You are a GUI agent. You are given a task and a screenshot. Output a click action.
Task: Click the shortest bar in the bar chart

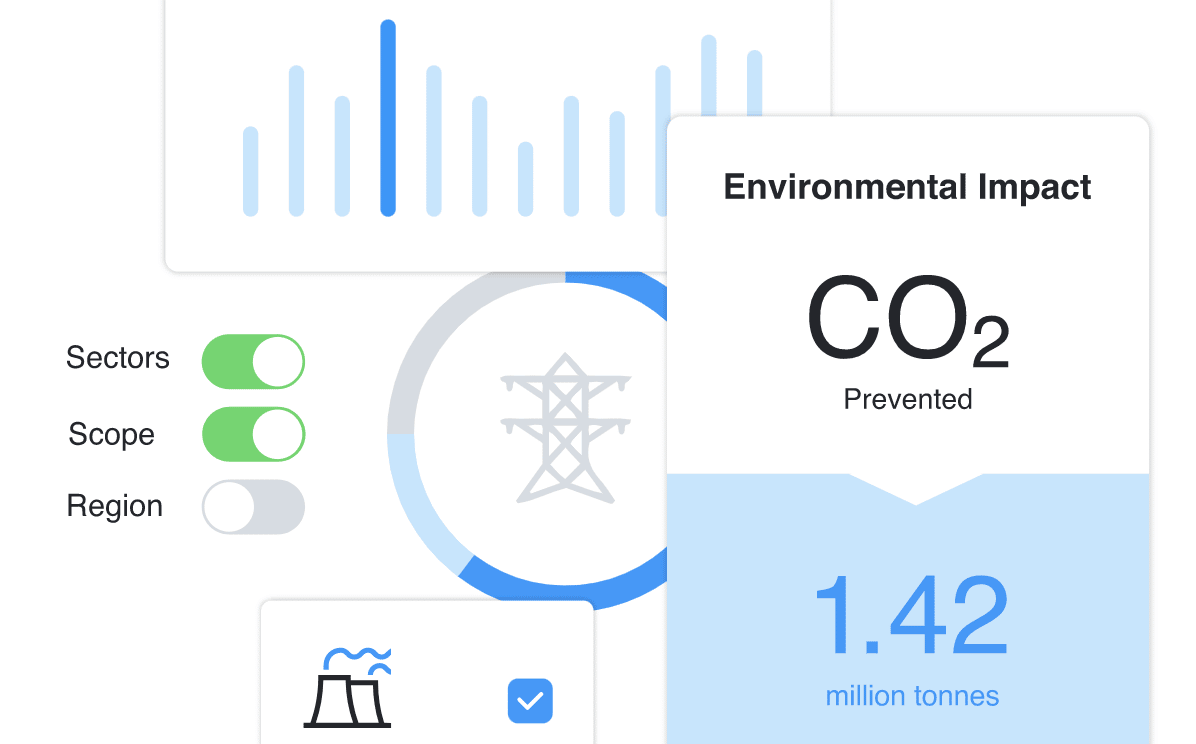pos(526,179)
